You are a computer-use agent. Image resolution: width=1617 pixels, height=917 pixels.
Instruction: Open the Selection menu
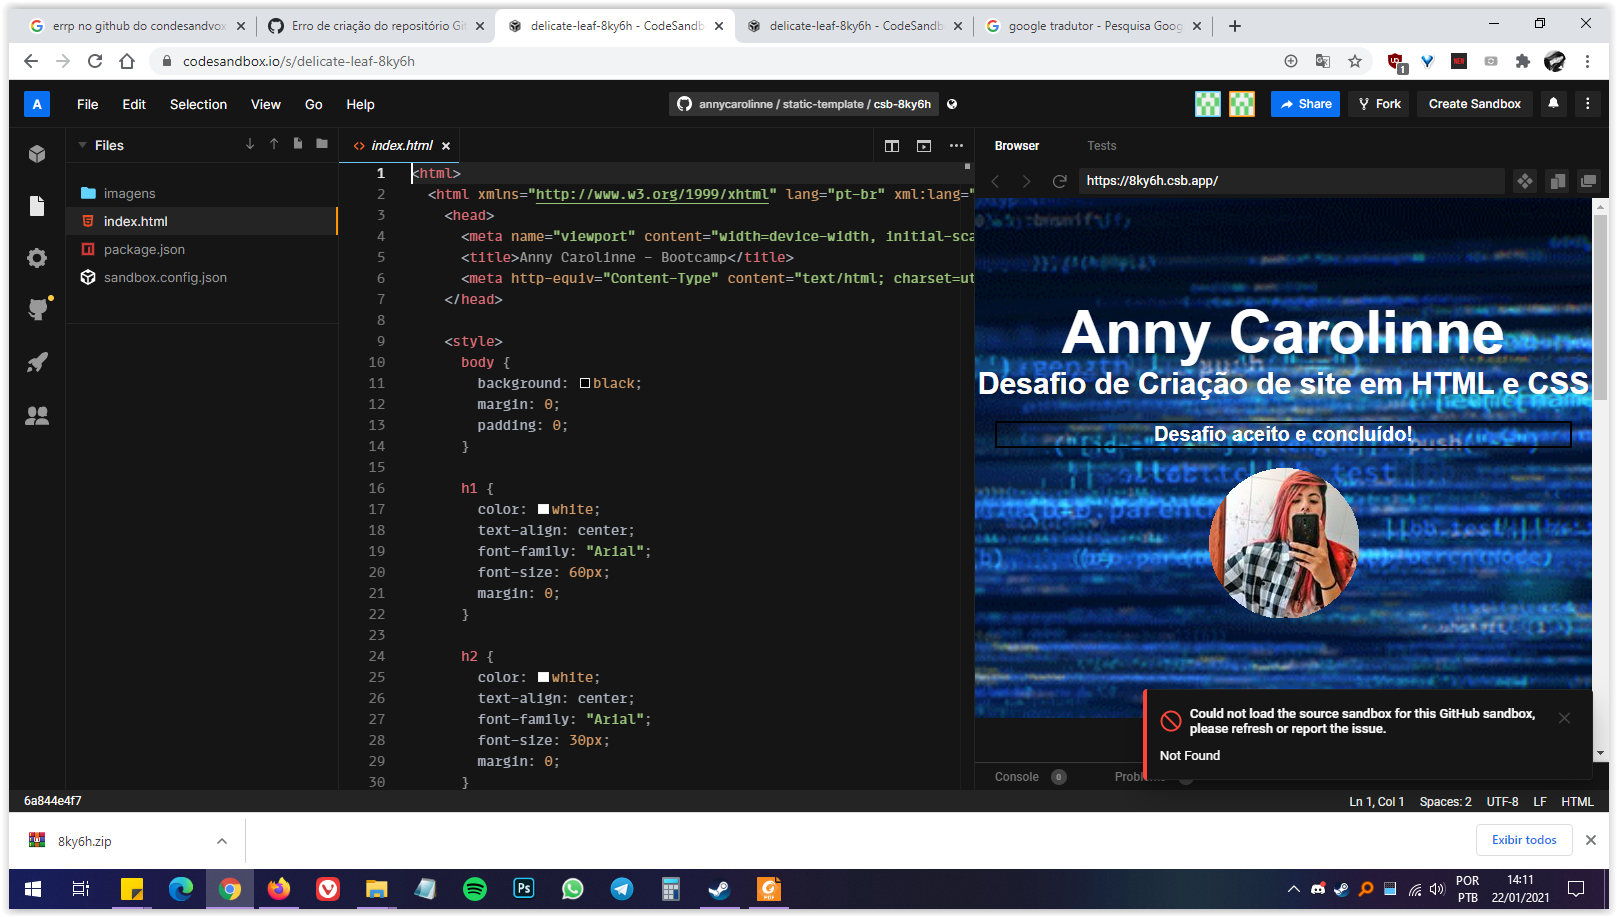198,104
